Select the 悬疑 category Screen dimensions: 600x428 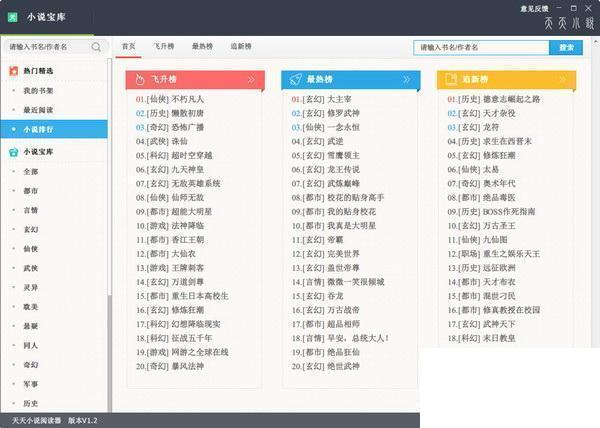(31, 326)
